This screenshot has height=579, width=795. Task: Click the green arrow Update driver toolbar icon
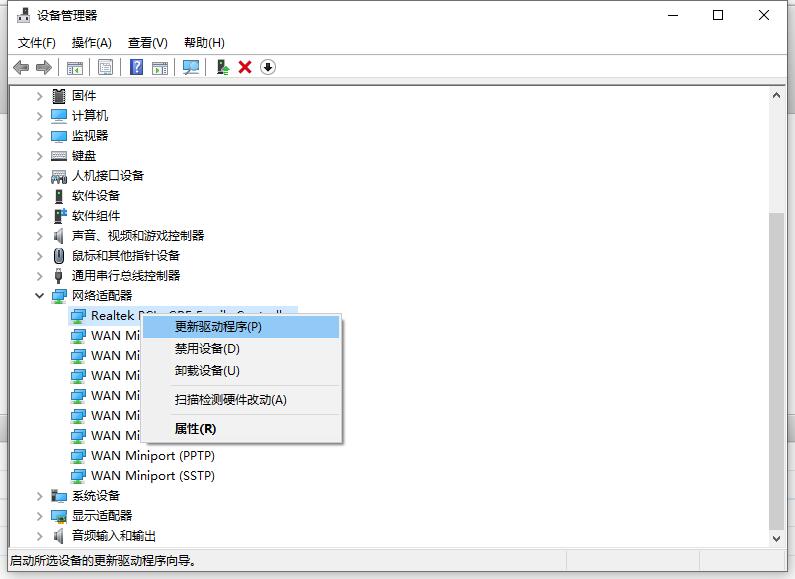point(223,67)
